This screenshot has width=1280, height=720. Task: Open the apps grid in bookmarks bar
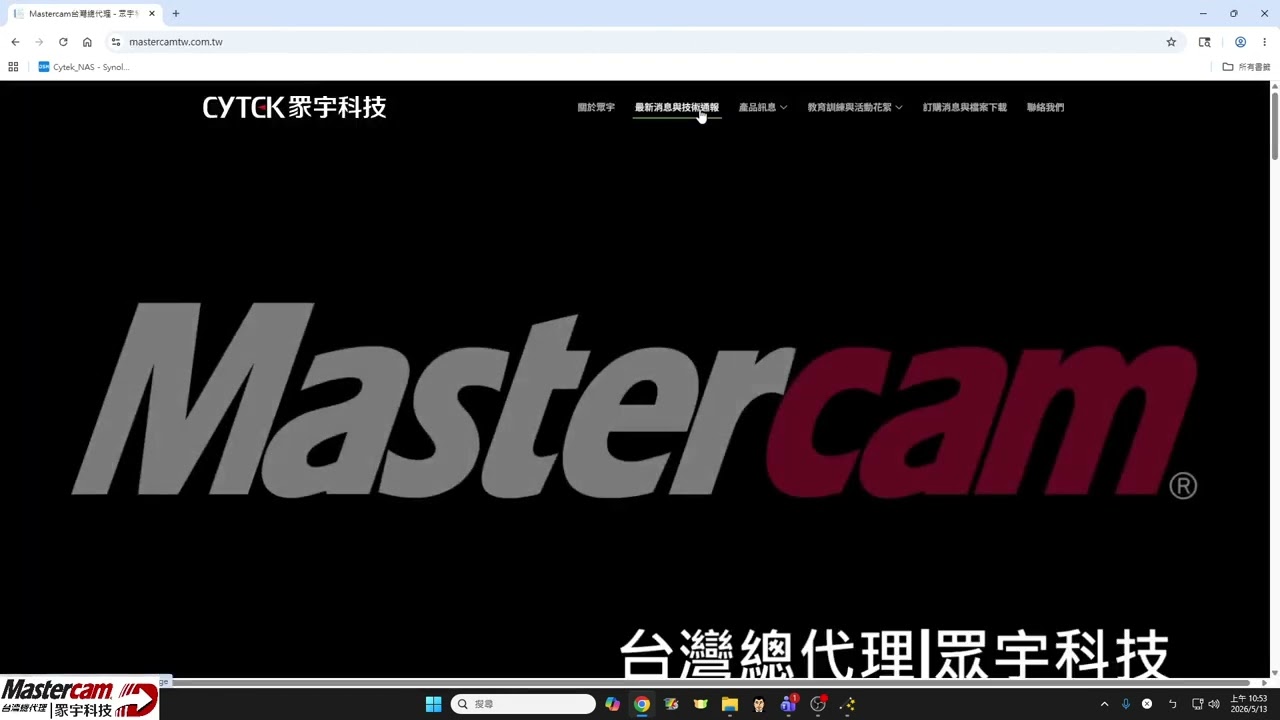click(13, 67)
